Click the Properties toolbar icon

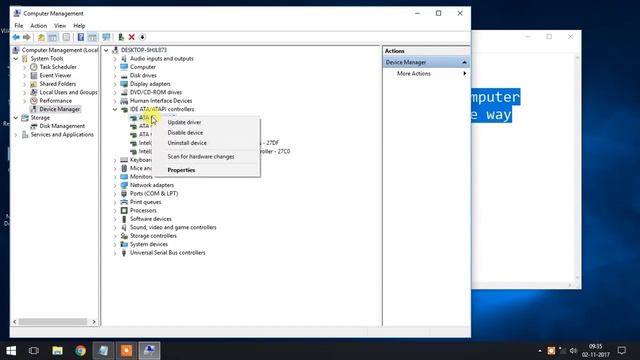(x=66, y=37)
